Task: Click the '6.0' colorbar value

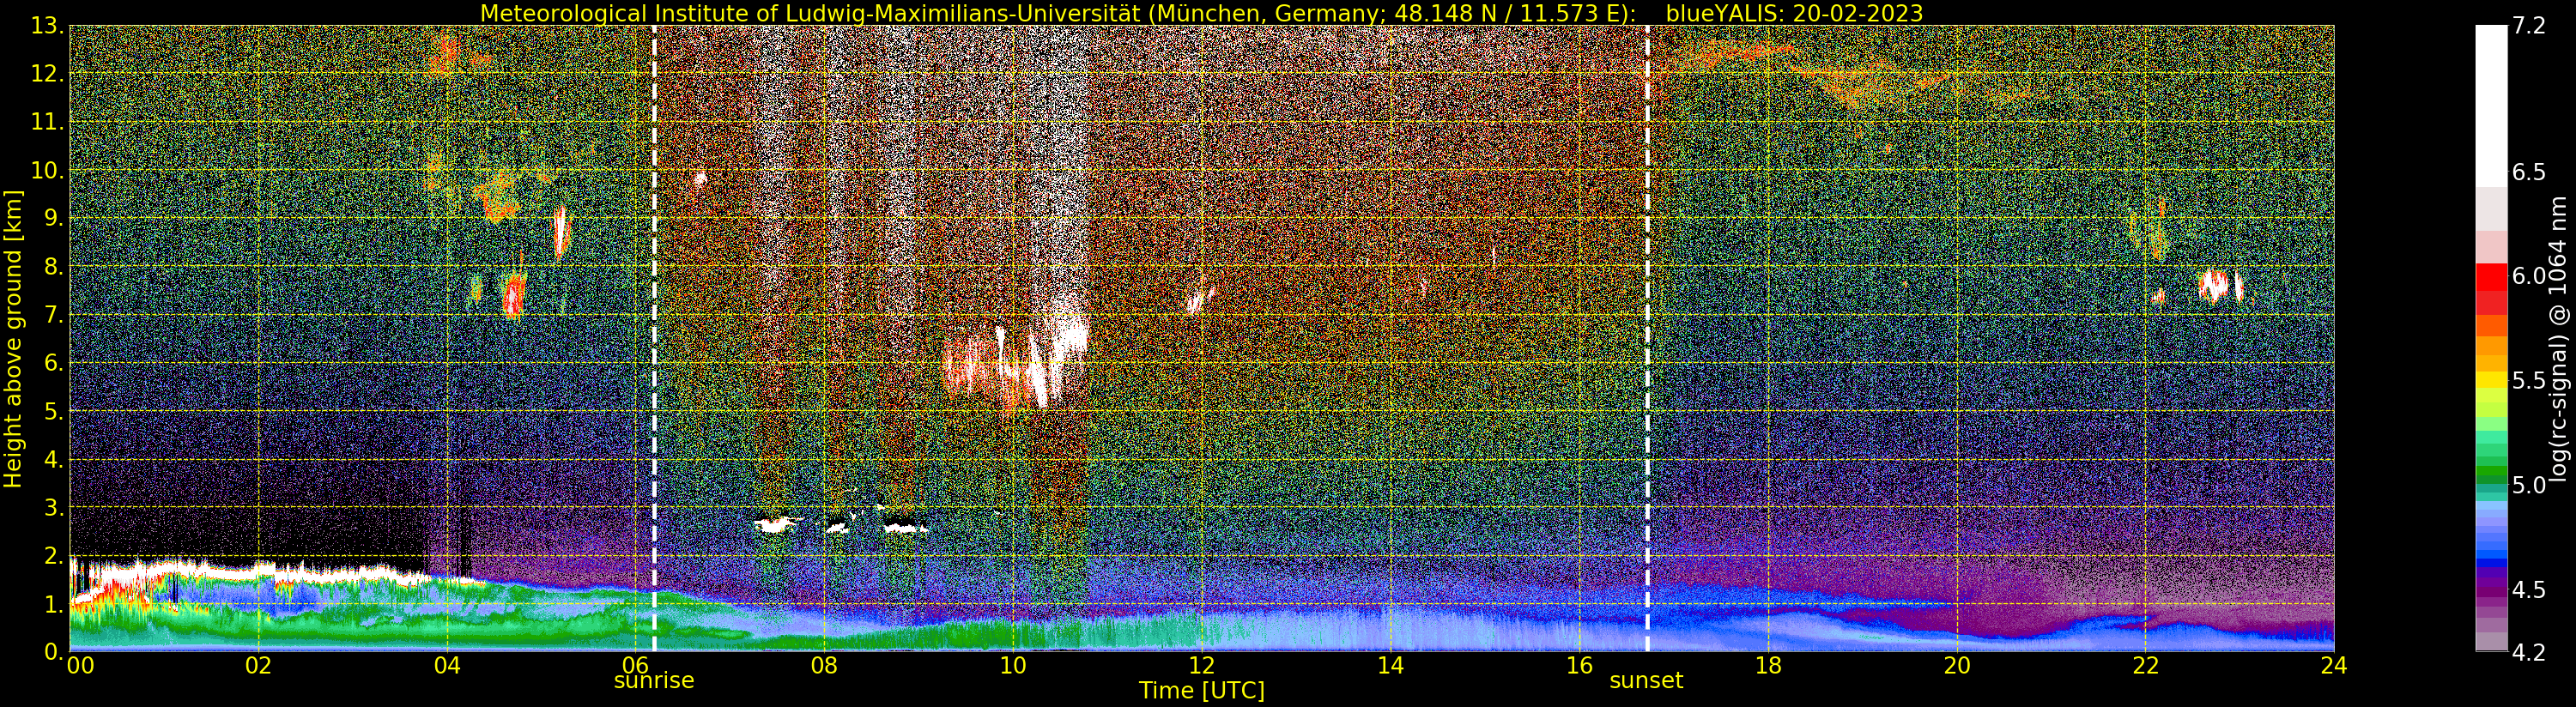Action: (x=2528, y=276)
